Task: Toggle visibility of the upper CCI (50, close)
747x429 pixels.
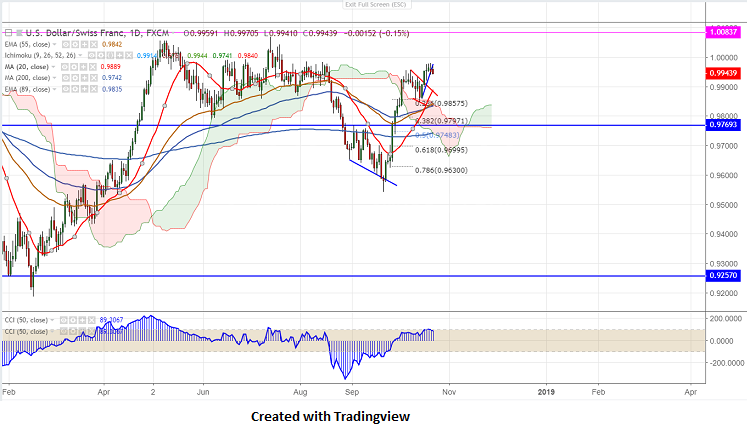Action: click(x=64, y=320)
